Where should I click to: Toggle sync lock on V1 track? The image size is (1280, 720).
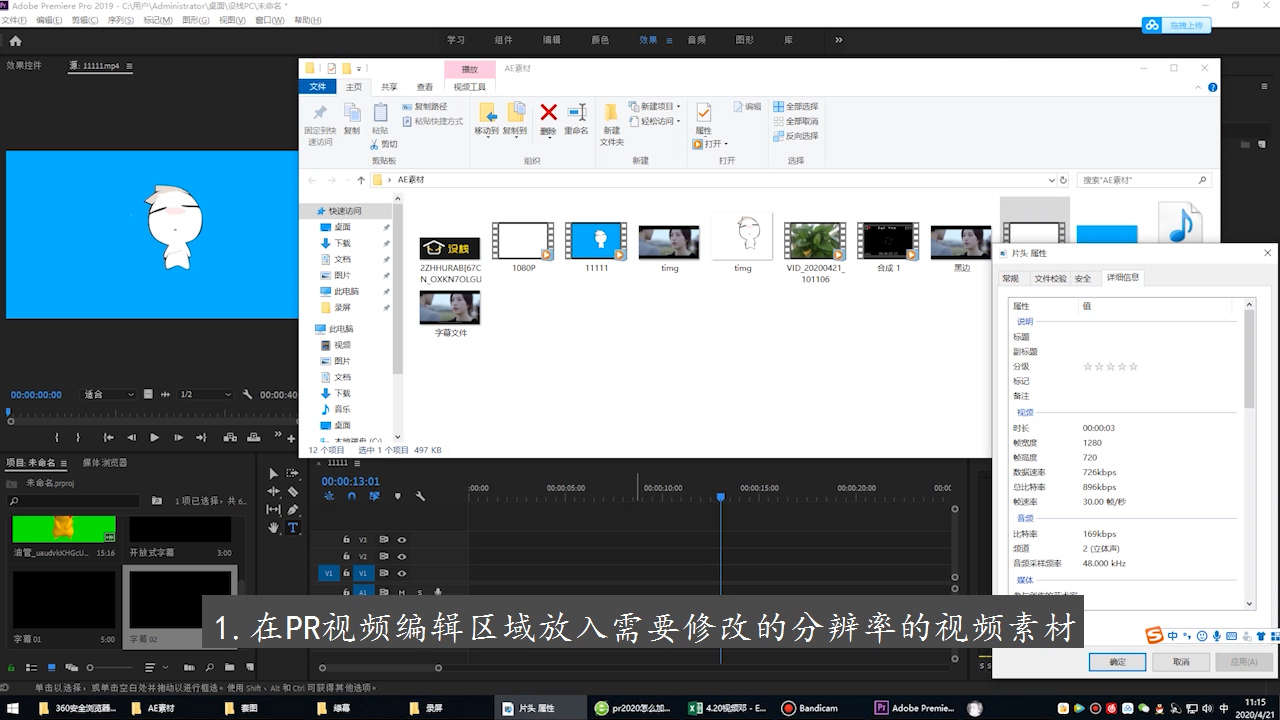(383, 573)
